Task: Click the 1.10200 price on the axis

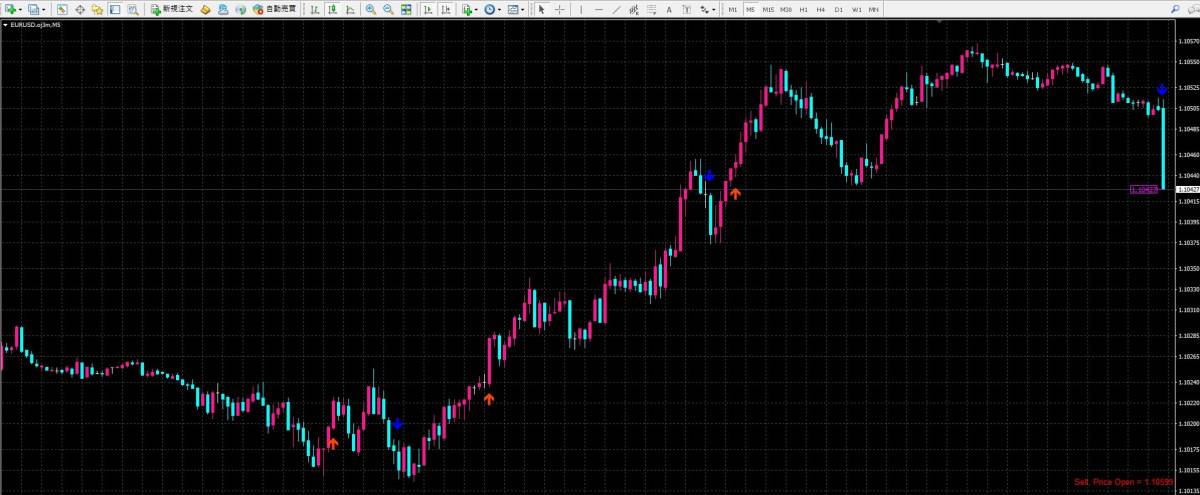Action: (1189, 424)
